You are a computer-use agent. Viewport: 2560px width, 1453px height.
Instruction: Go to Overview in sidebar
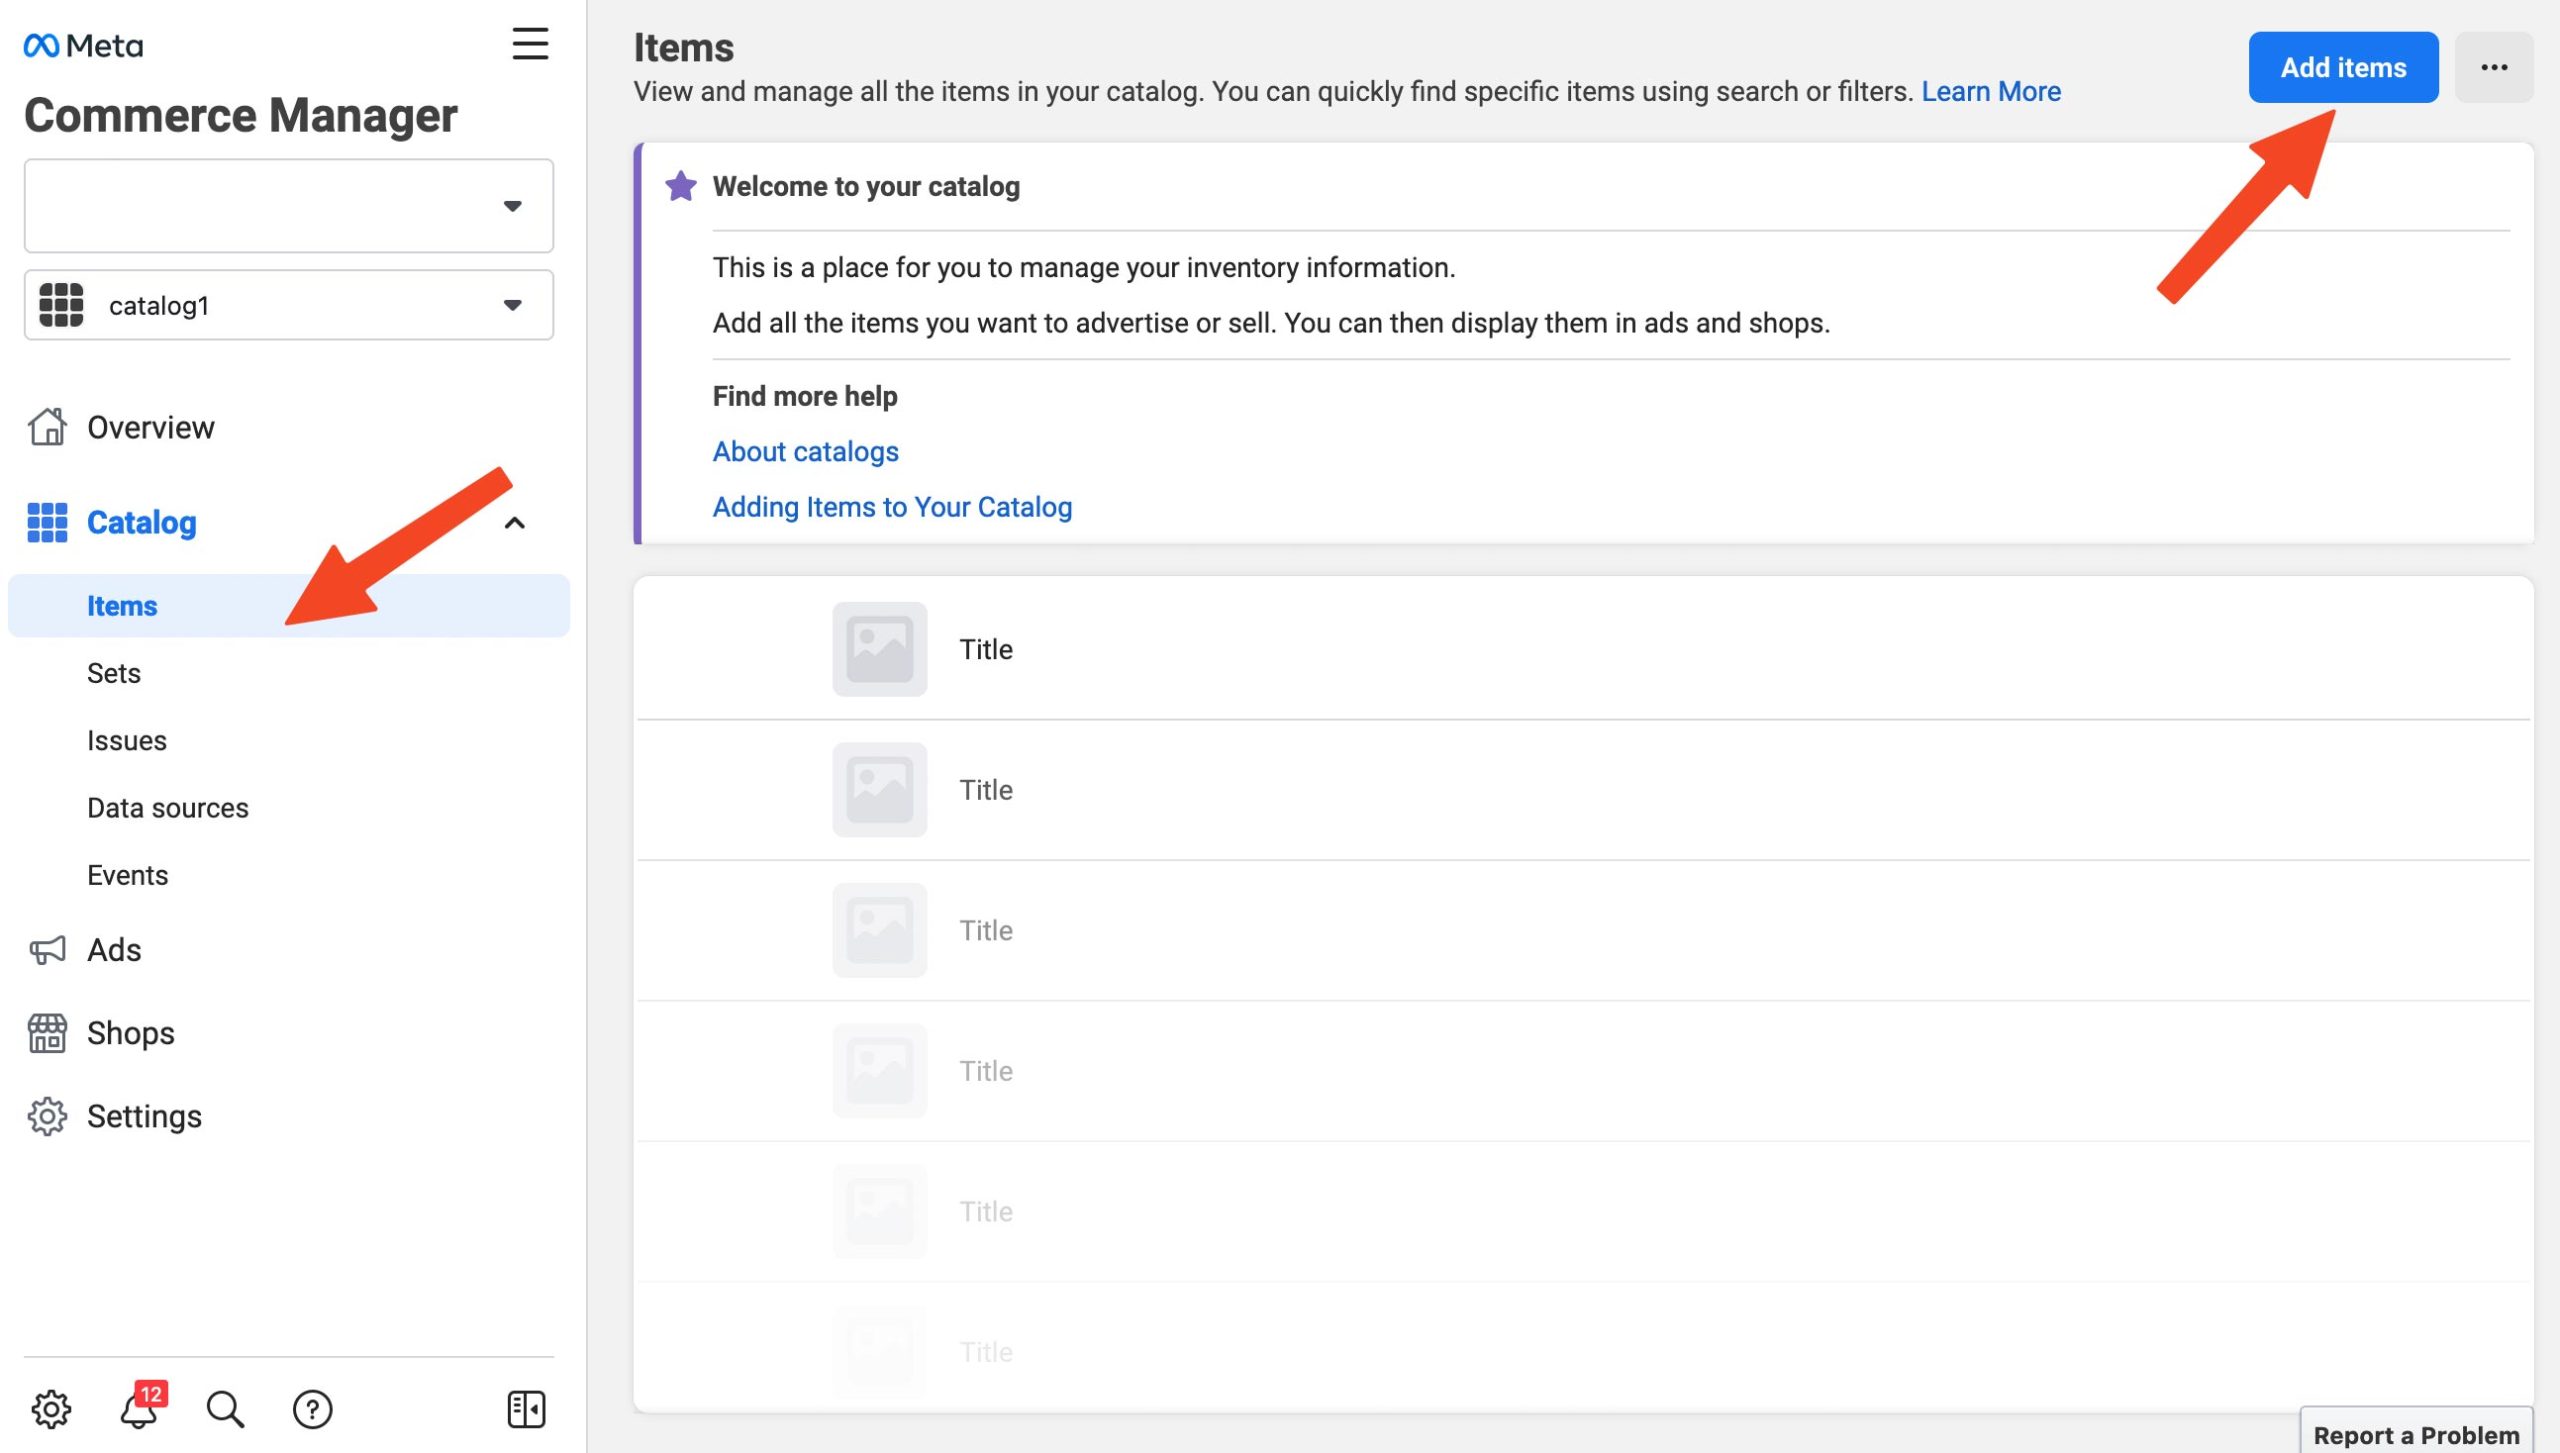click(x=150, y=427)
